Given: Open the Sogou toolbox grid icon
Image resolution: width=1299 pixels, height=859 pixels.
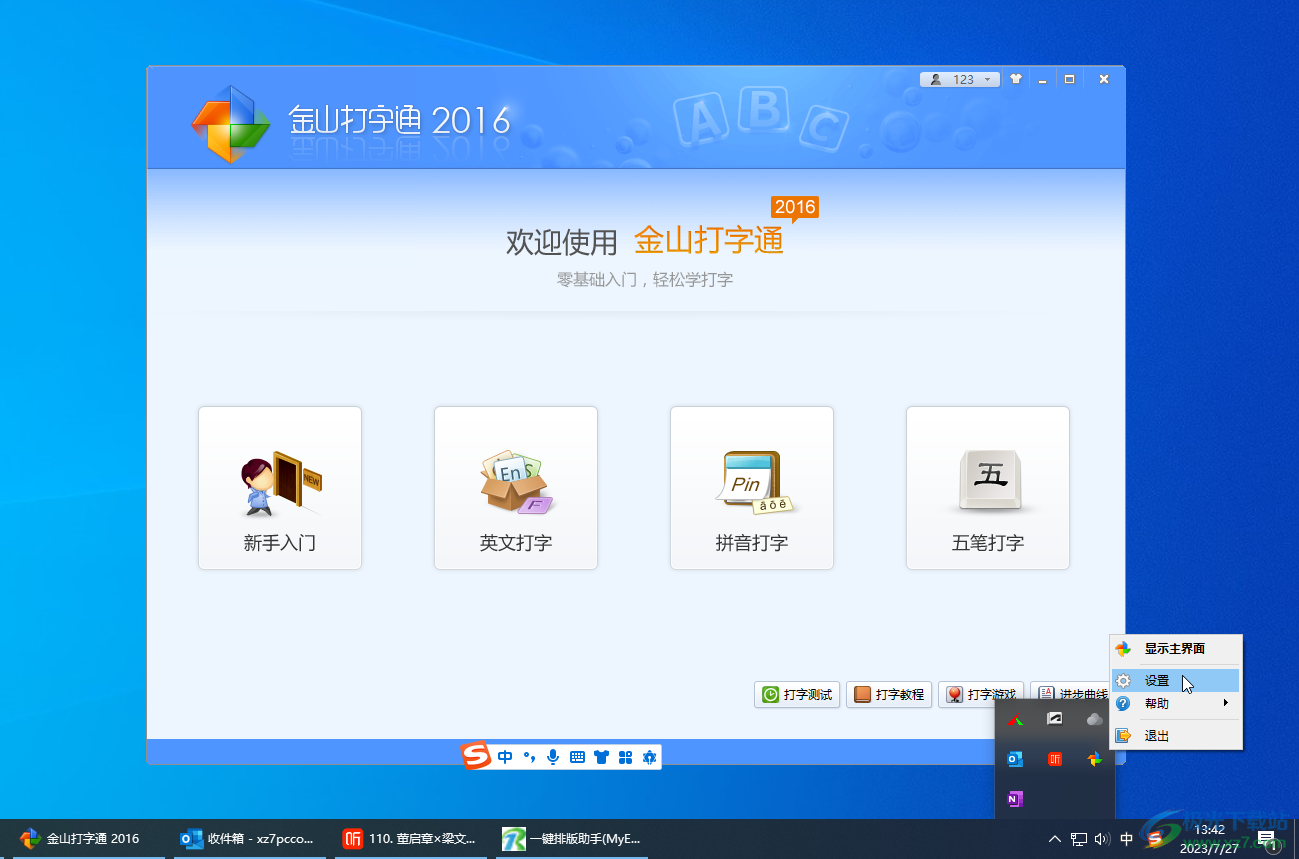Looking at the screenshot, I should coord(626,757).
